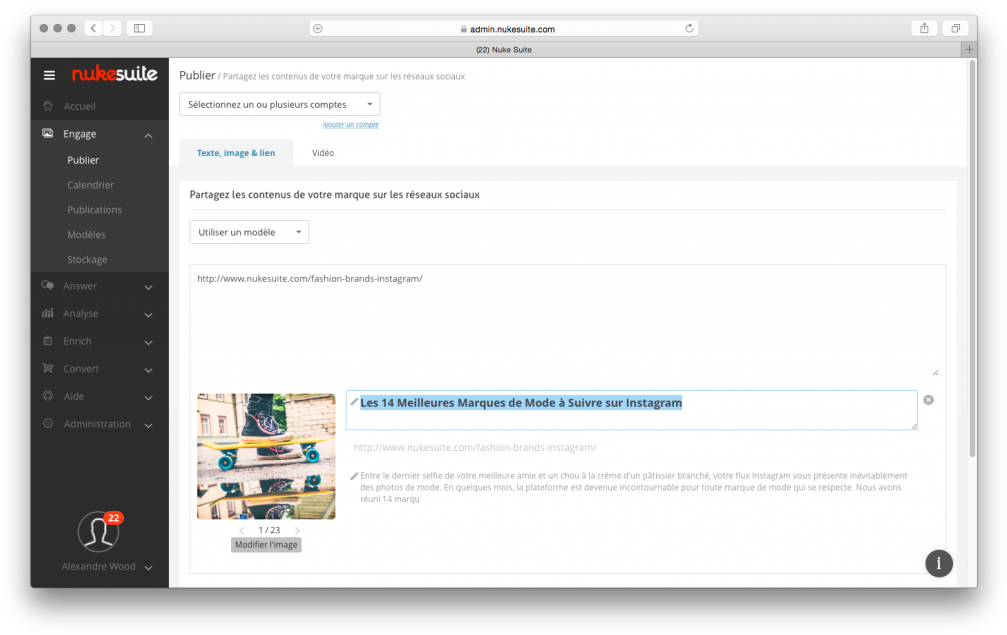Select the Convert shopping cart icon
This screenshot has height=635, width=1007.
tap(47, 368)
